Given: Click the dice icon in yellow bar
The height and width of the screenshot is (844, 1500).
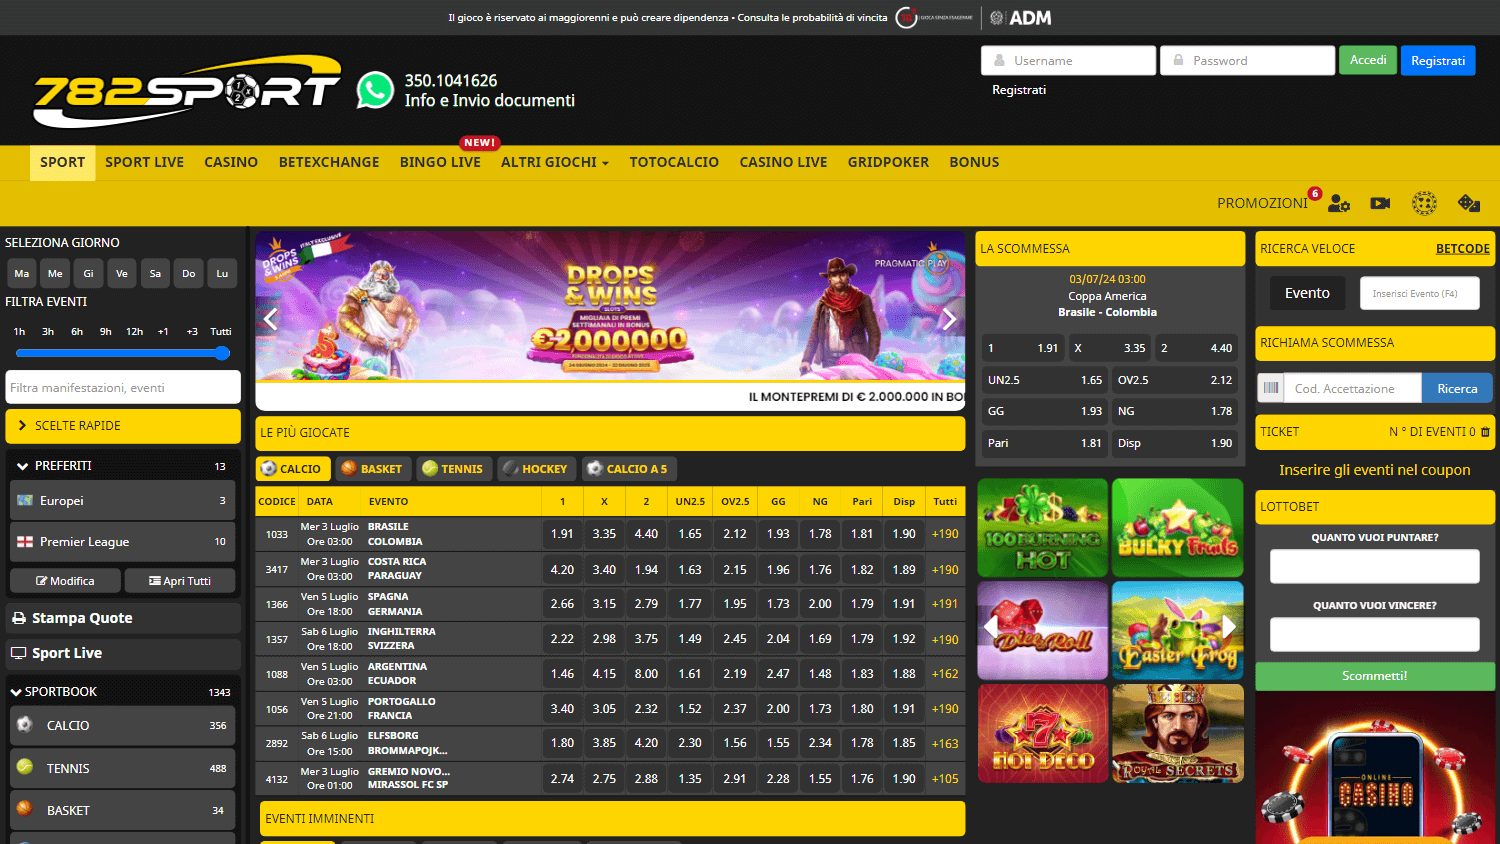Looking at the screenshot, I should (x=1469, y=203).
